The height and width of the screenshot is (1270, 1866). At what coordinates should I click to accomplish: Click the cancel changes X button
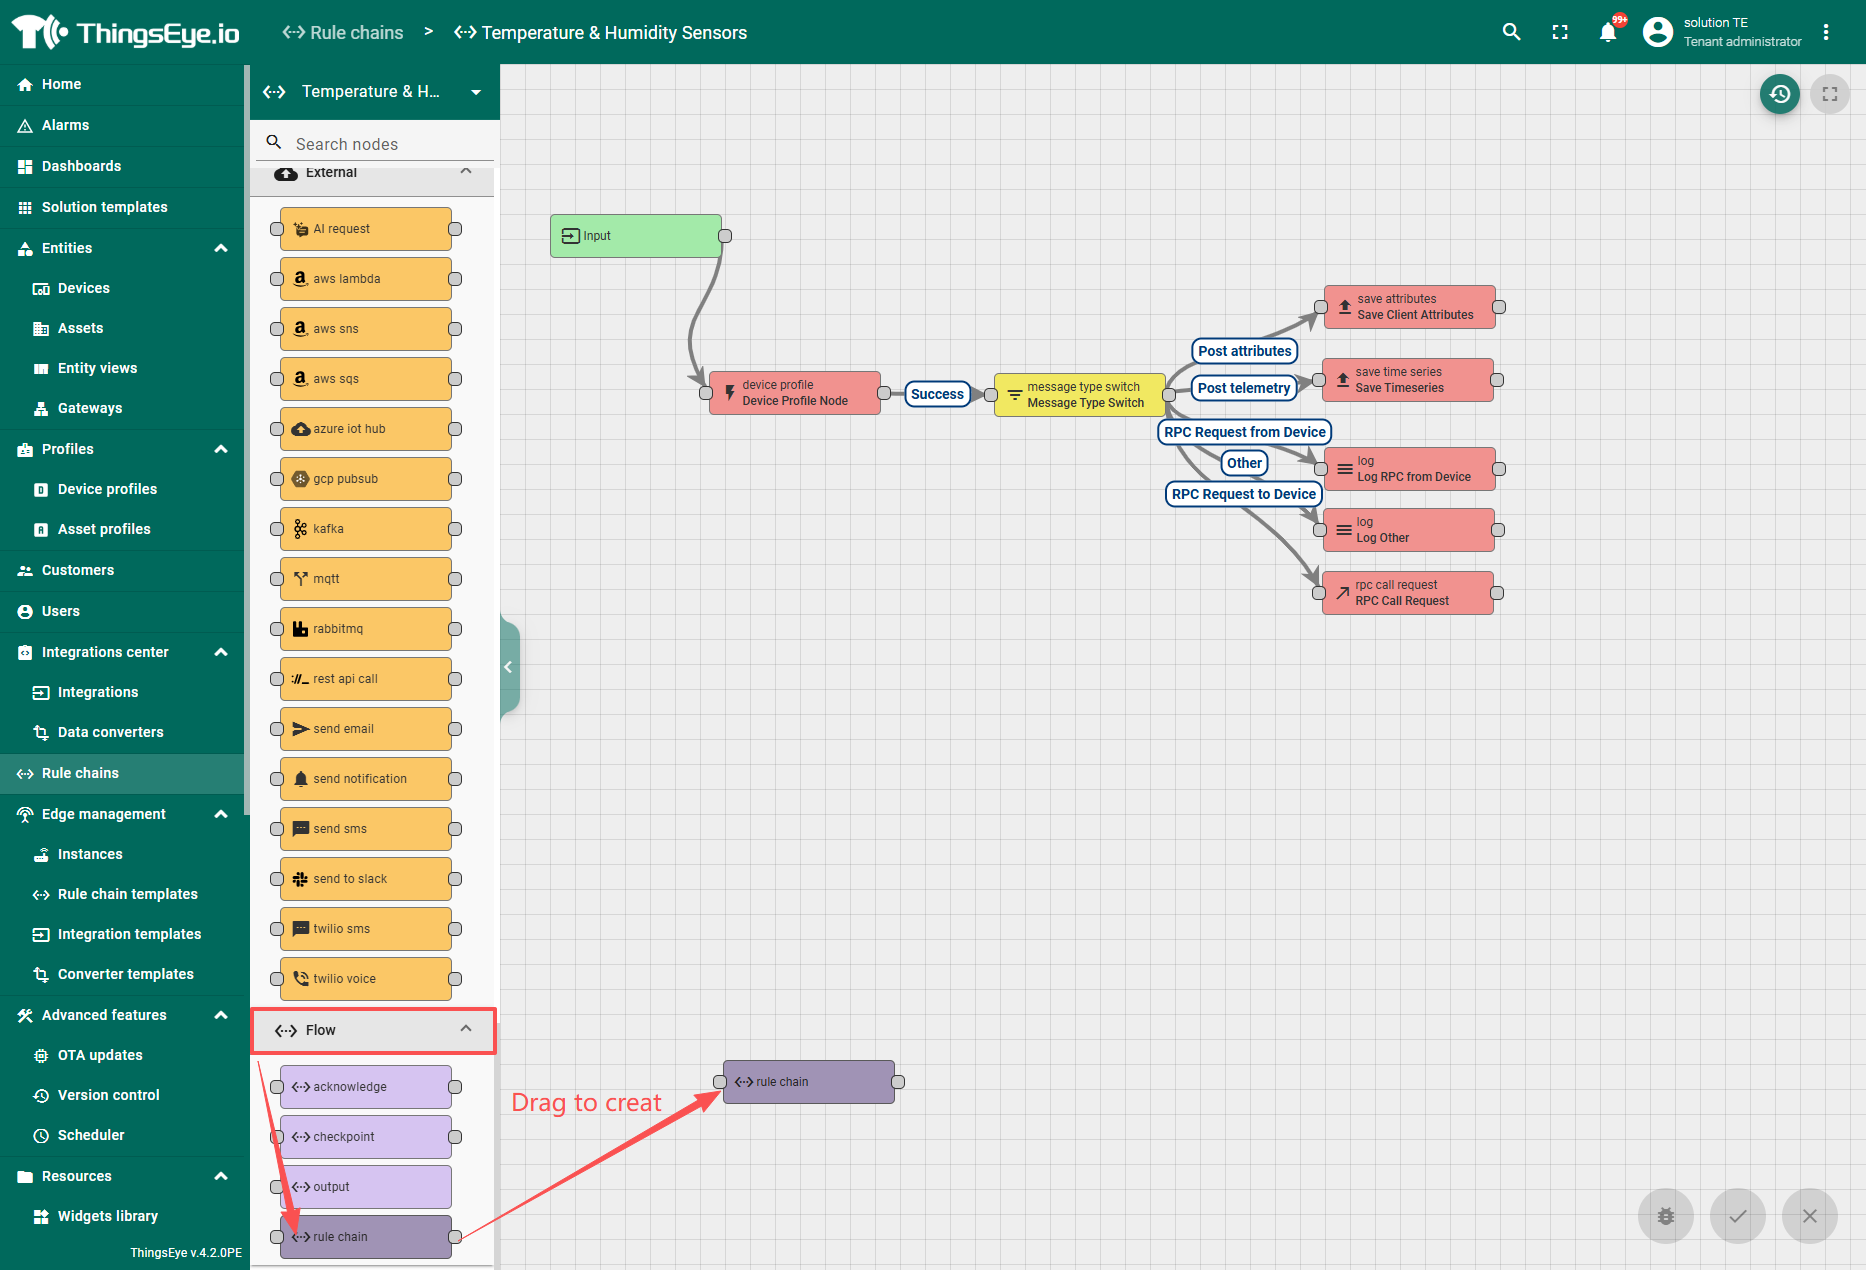[1809, 1215]
